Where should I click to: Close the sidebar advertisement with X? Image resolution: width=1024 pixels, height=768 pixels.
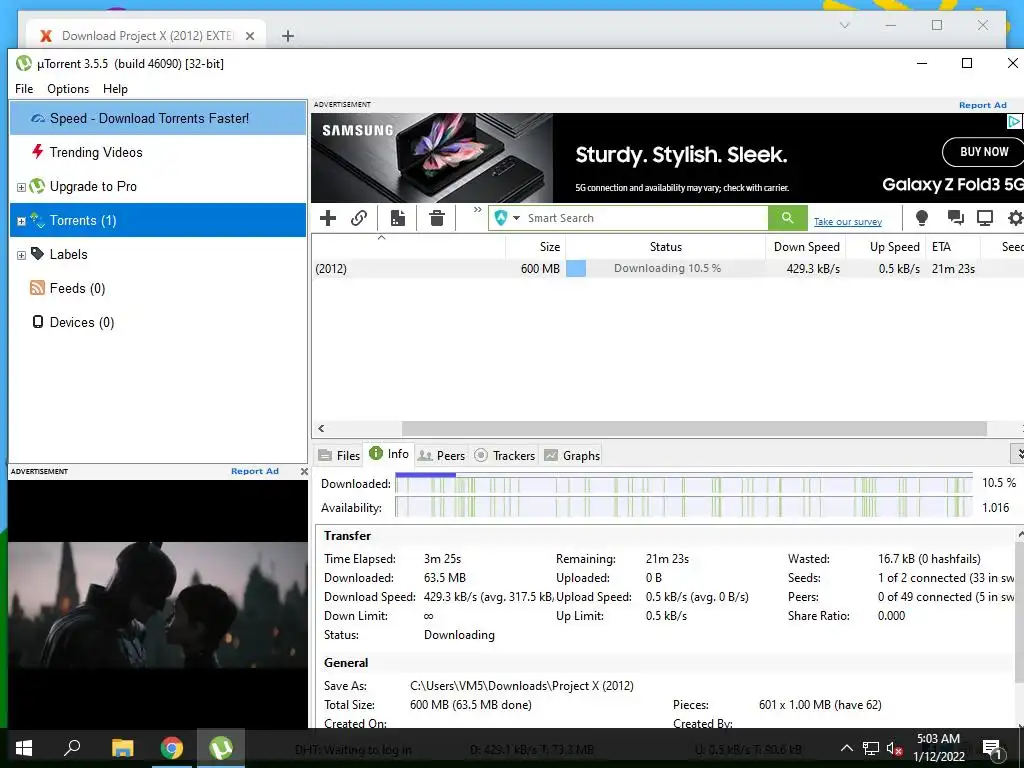(304, 471)
